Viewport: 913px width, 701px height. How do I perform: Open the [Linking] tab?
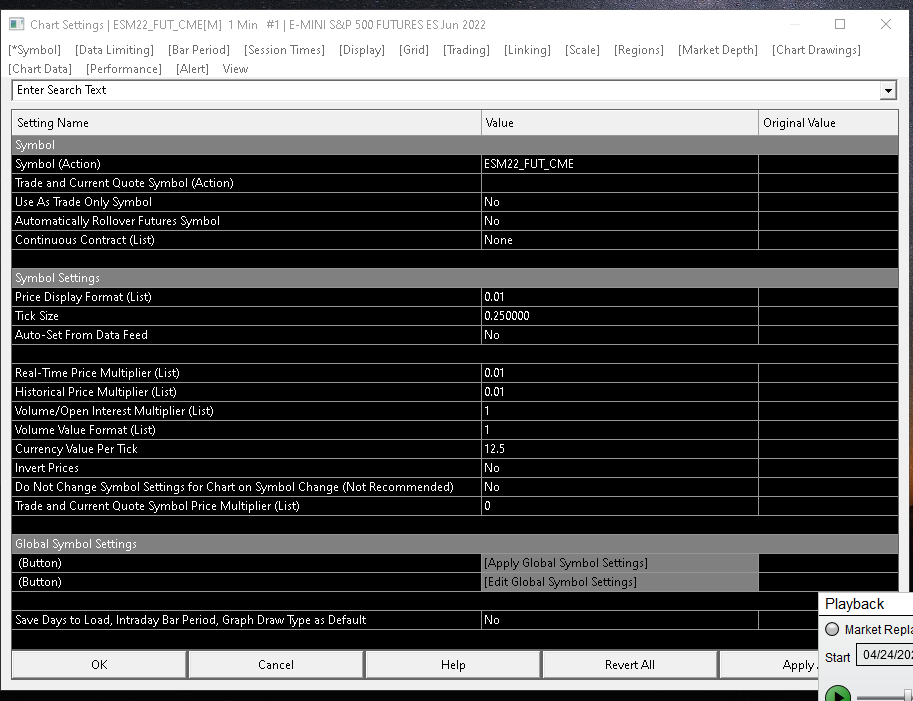527,50
